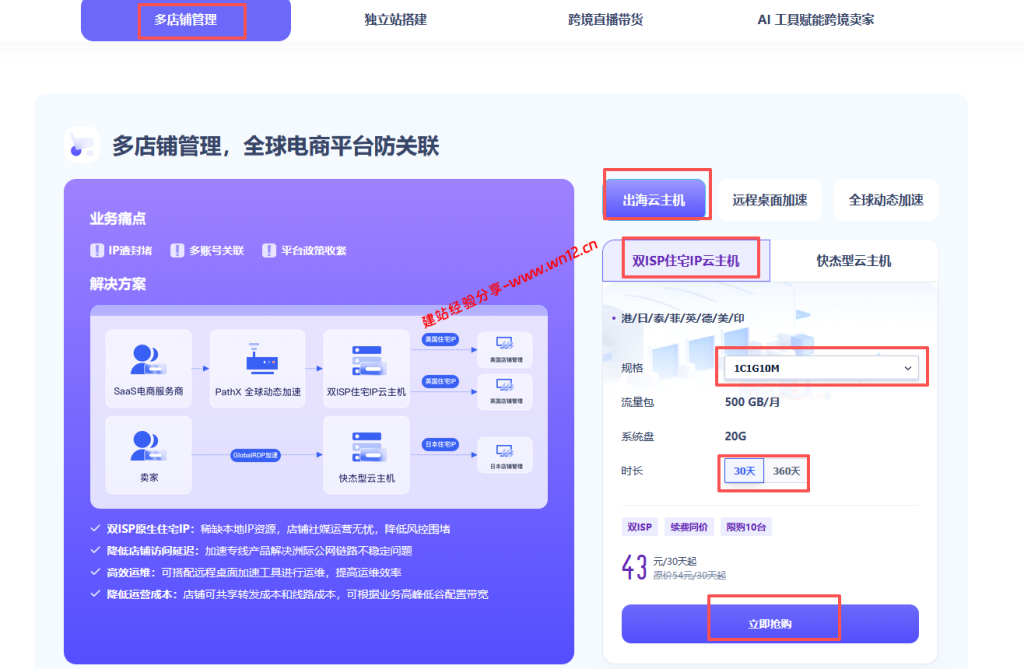Click the 日本店铺管理 monitor icon
Screen dimensions: 1024x669
[505, 451]
